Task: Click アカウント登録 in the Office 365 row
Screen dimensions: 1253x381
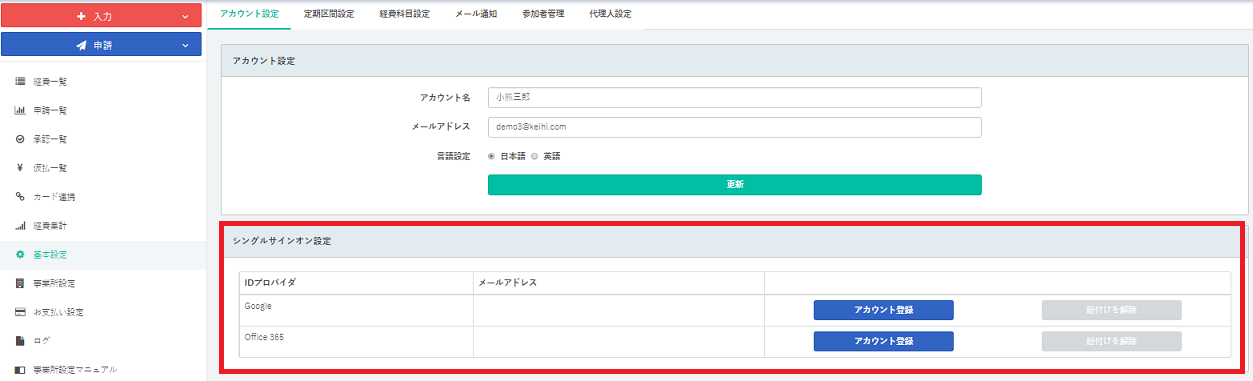Action: (883, 341)
